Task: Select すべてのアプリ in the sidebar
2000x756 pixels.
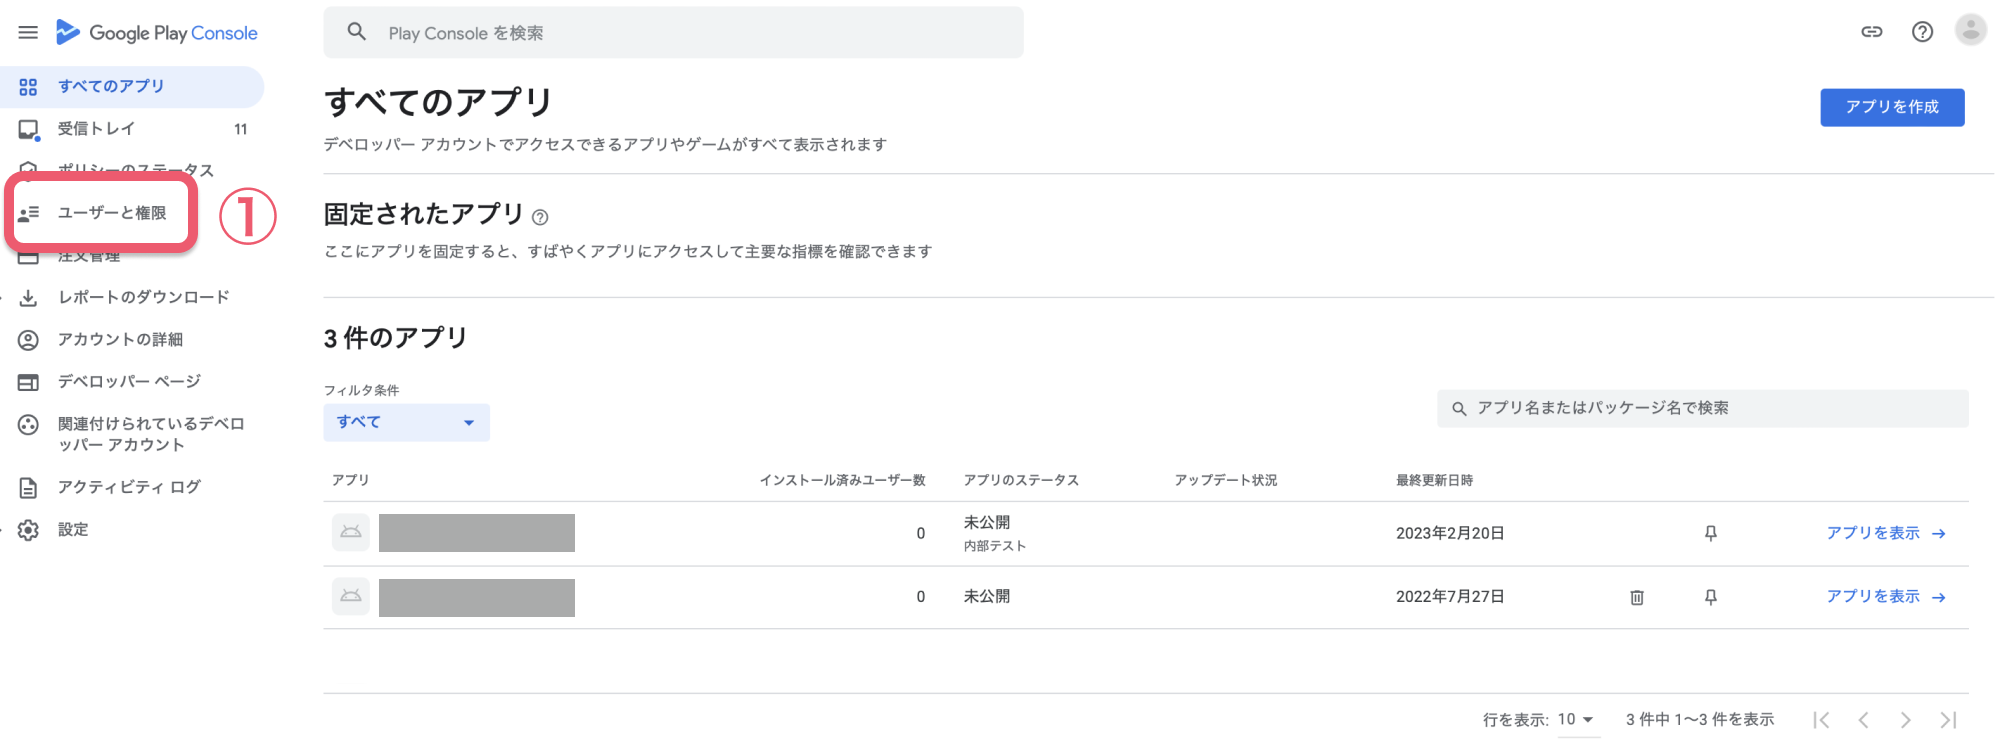Action: click(x=132, y=87)
